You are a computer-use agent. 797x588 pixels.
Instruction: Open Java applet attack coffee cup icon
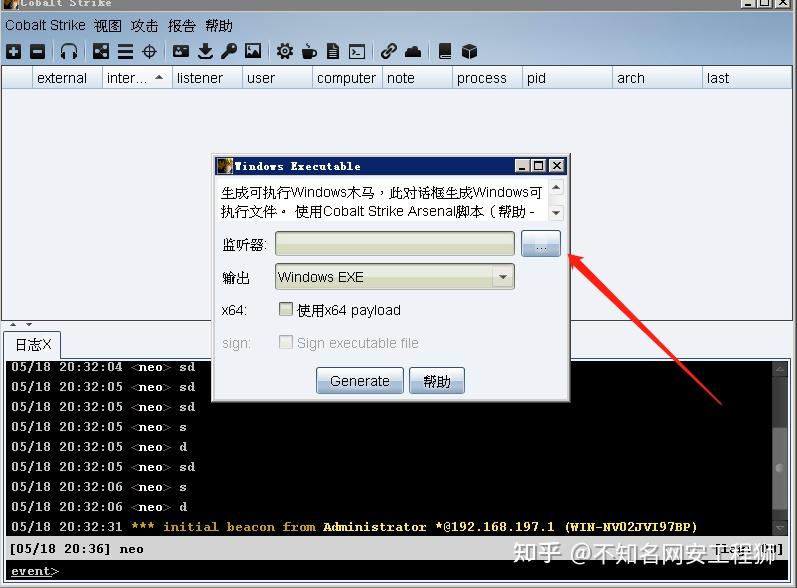309,51
